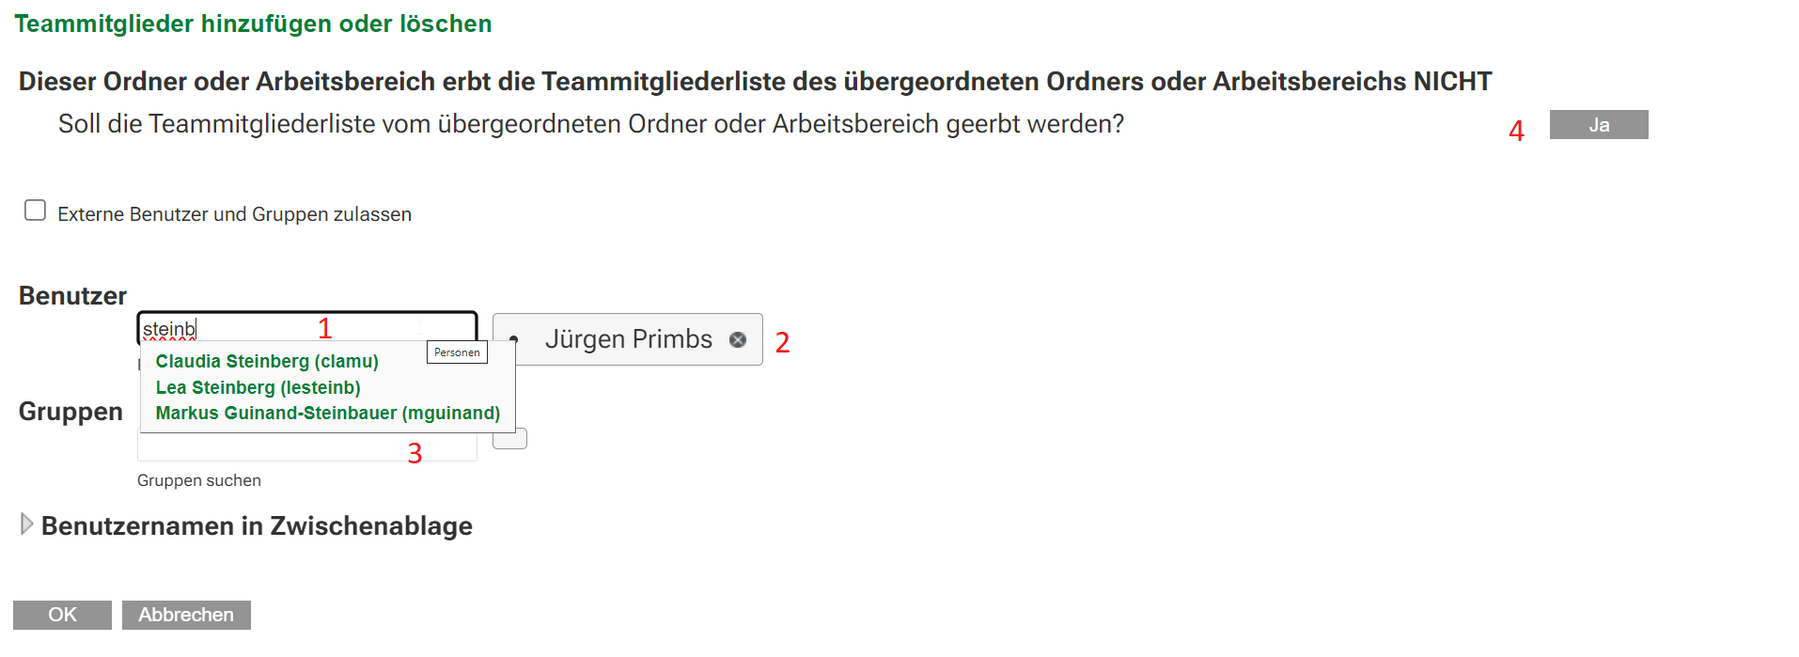The width and height of the screenshot is (1799, 657).
Task: Focus the Gruppen search input field
Action: (307, 446)
